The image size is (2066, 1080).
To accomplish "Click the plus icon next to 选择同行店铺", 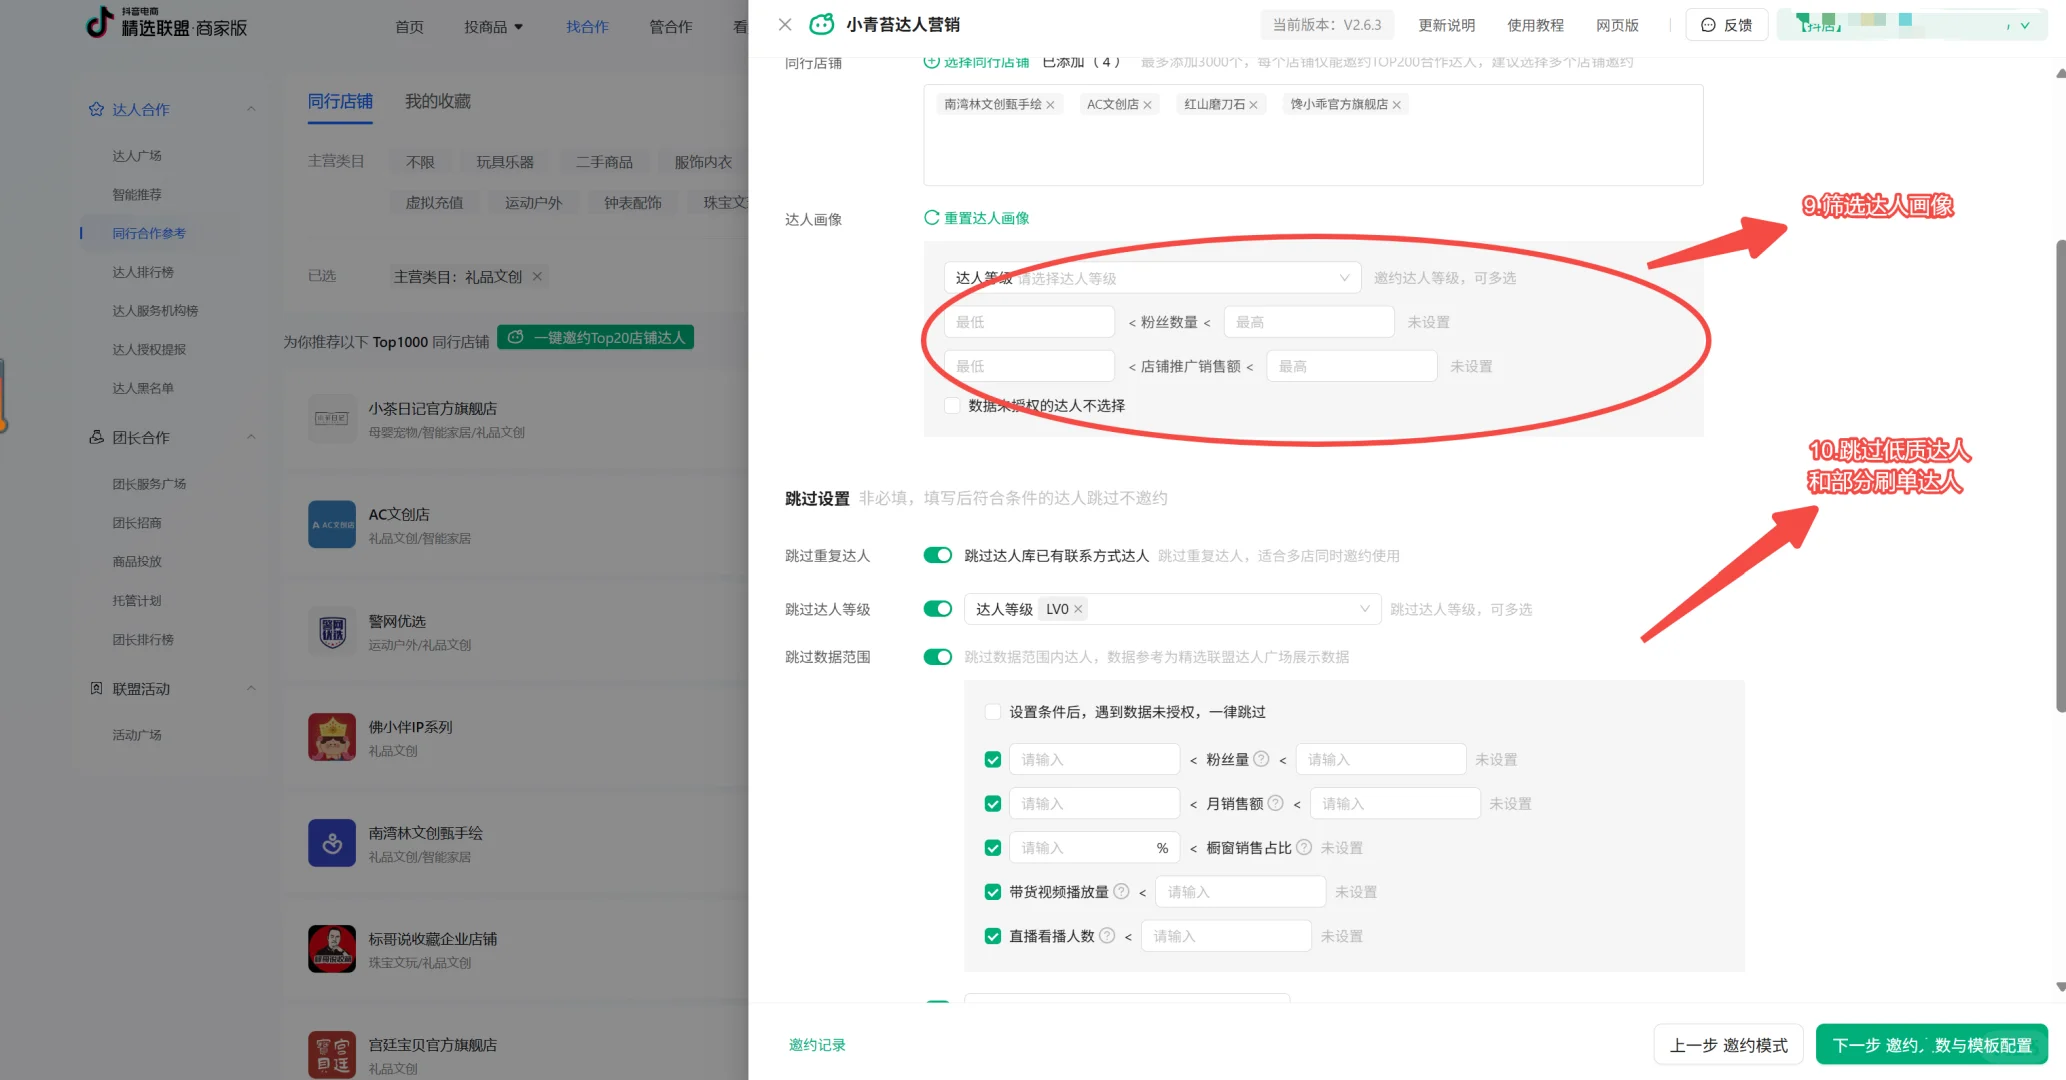I will coord(930,61).
